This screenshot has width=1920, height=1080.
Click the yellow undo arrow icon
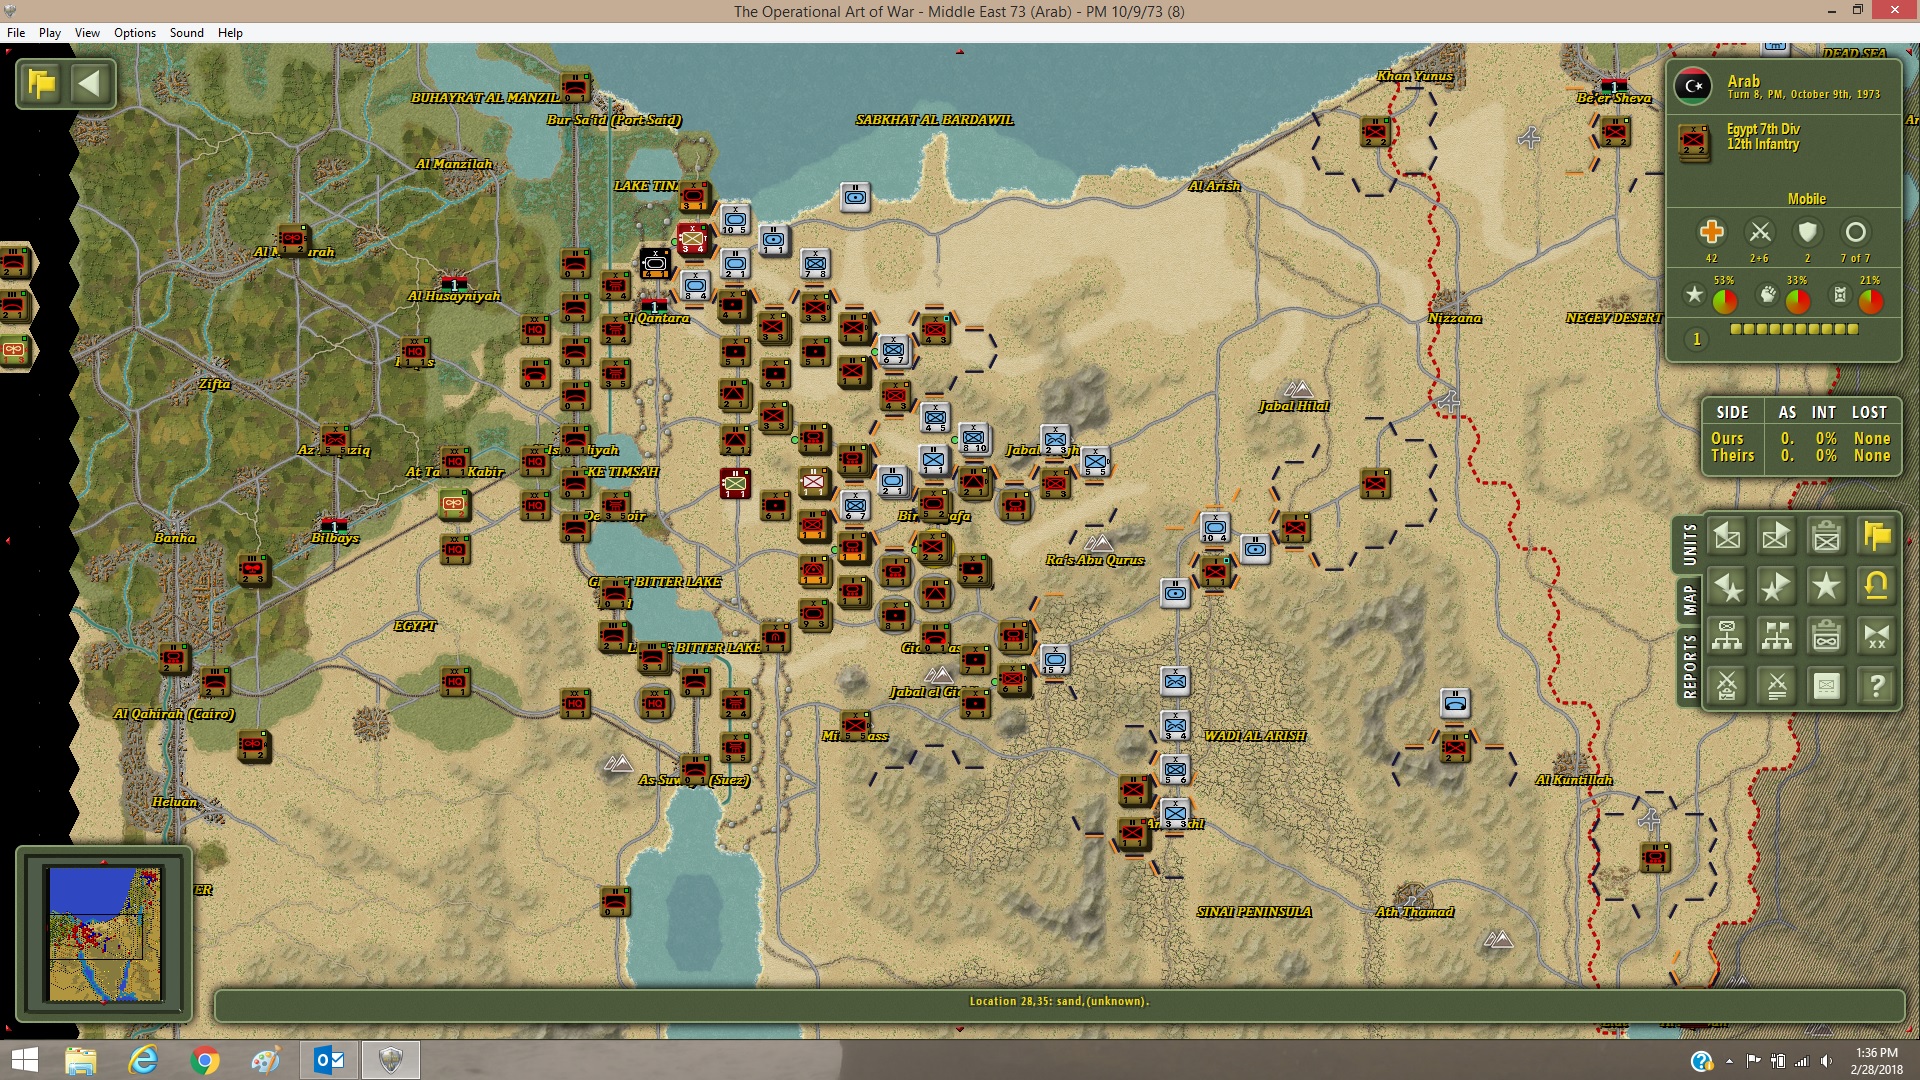pyautogui.click(x=1876, y=587)
